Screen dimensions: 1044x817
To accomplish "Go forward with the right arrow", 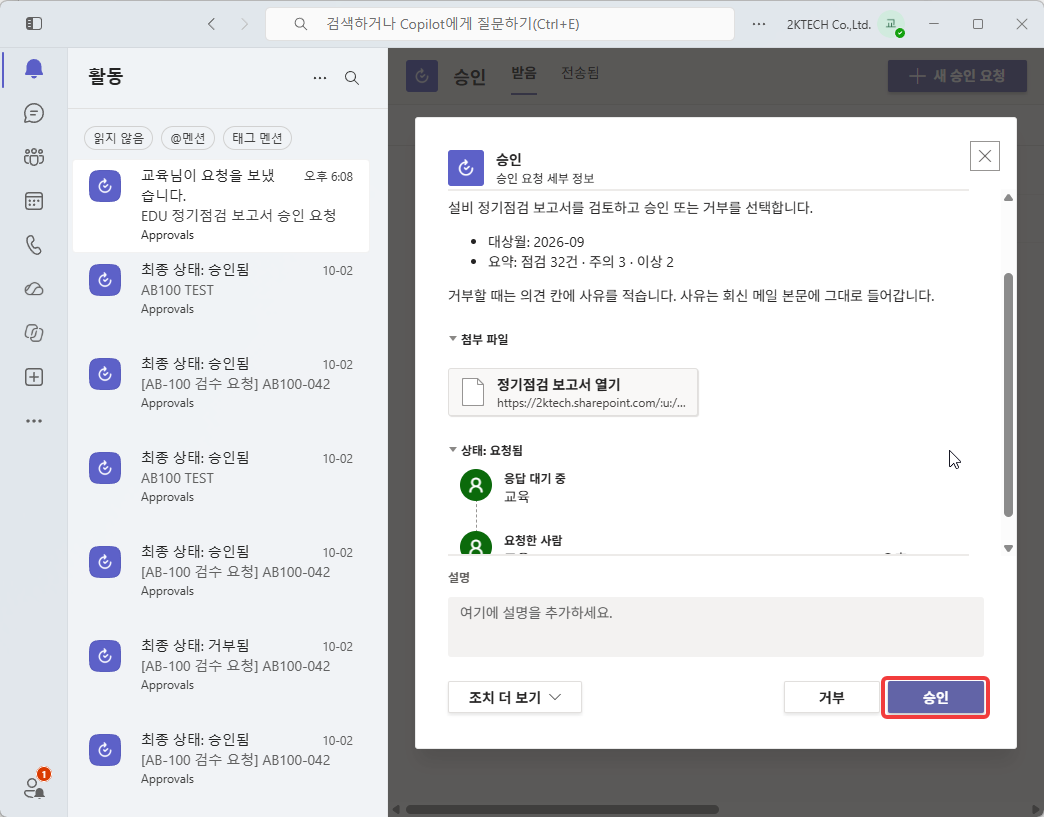I will click(x=244, y=24).
